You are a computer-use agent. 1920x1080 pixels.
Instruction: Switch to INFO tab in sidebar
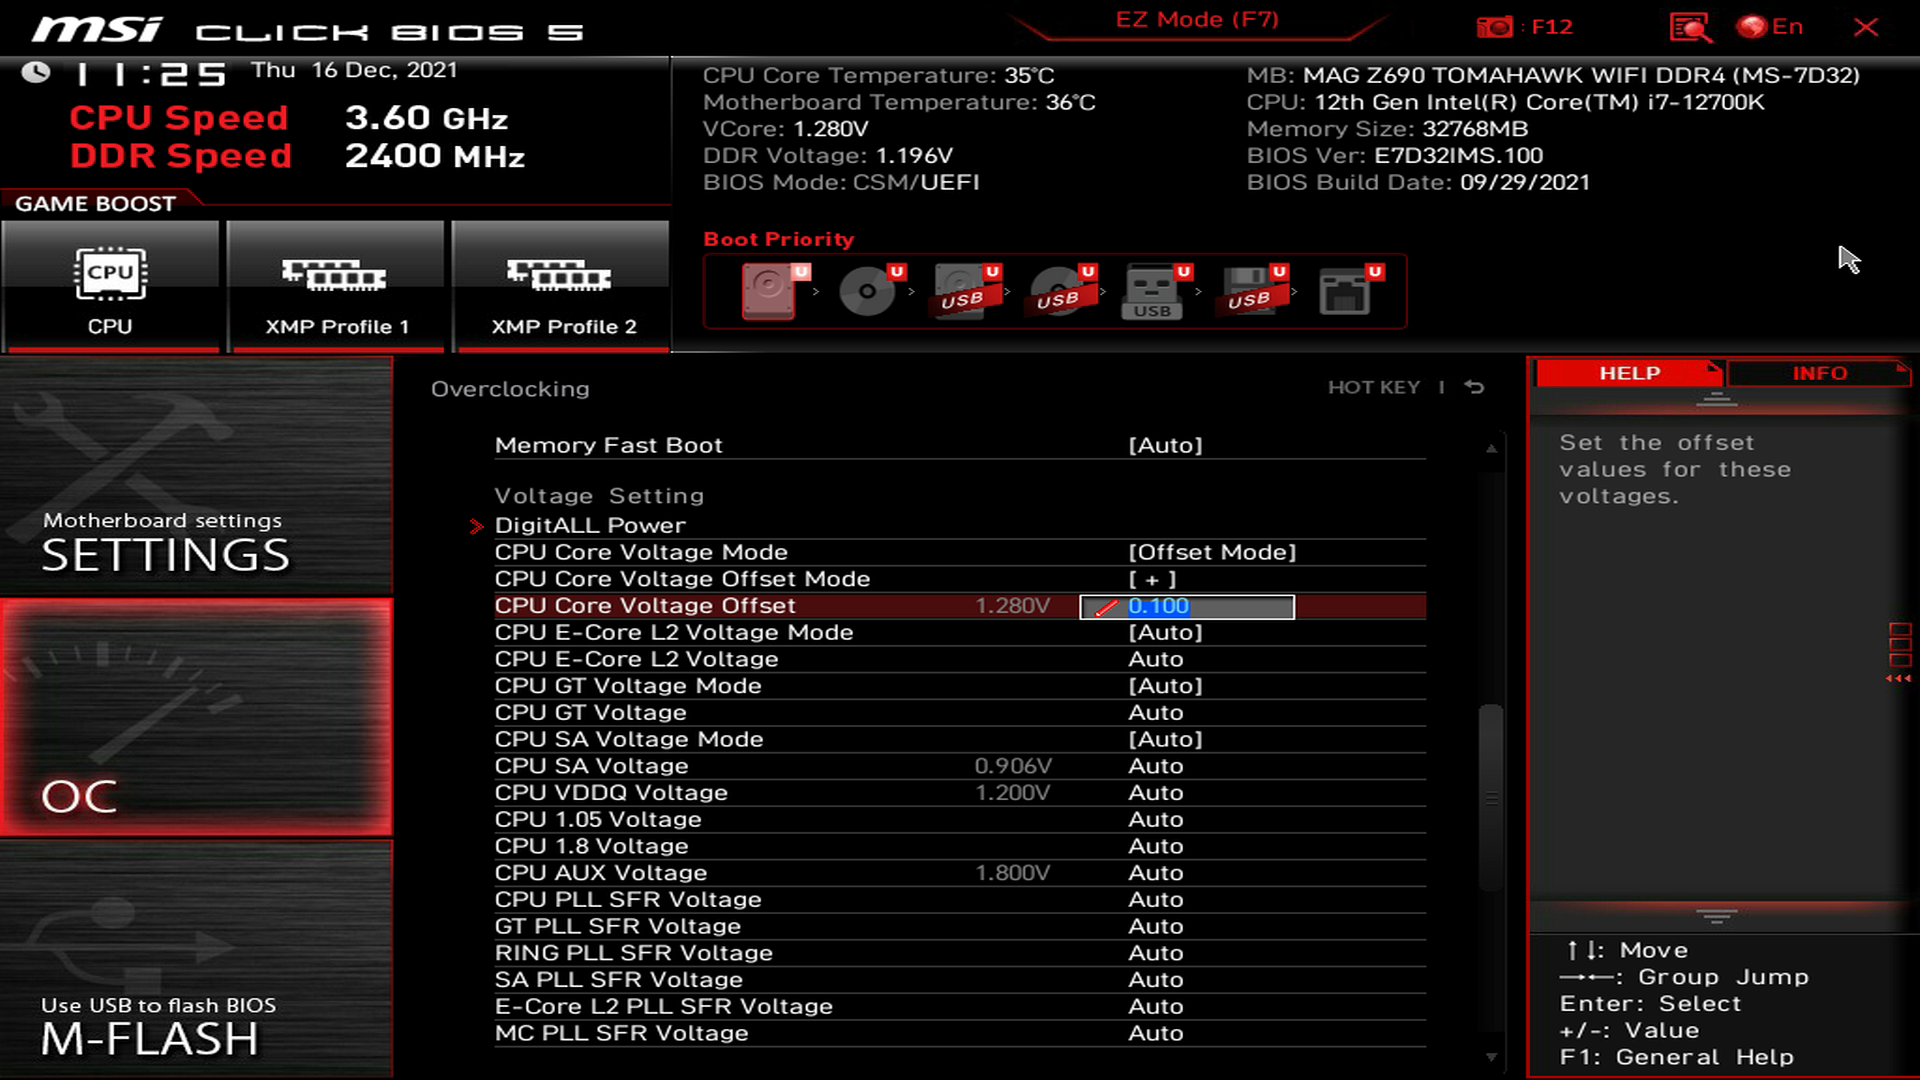1820,372
